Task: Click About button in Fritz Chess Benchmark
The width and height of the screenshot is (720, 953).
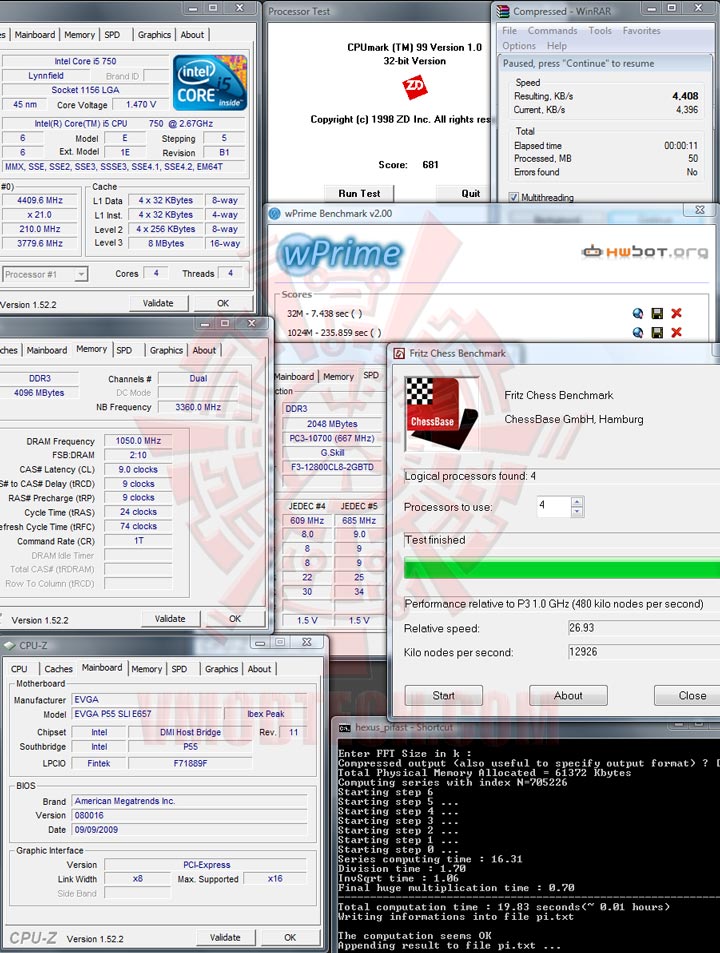Action: 568,695
